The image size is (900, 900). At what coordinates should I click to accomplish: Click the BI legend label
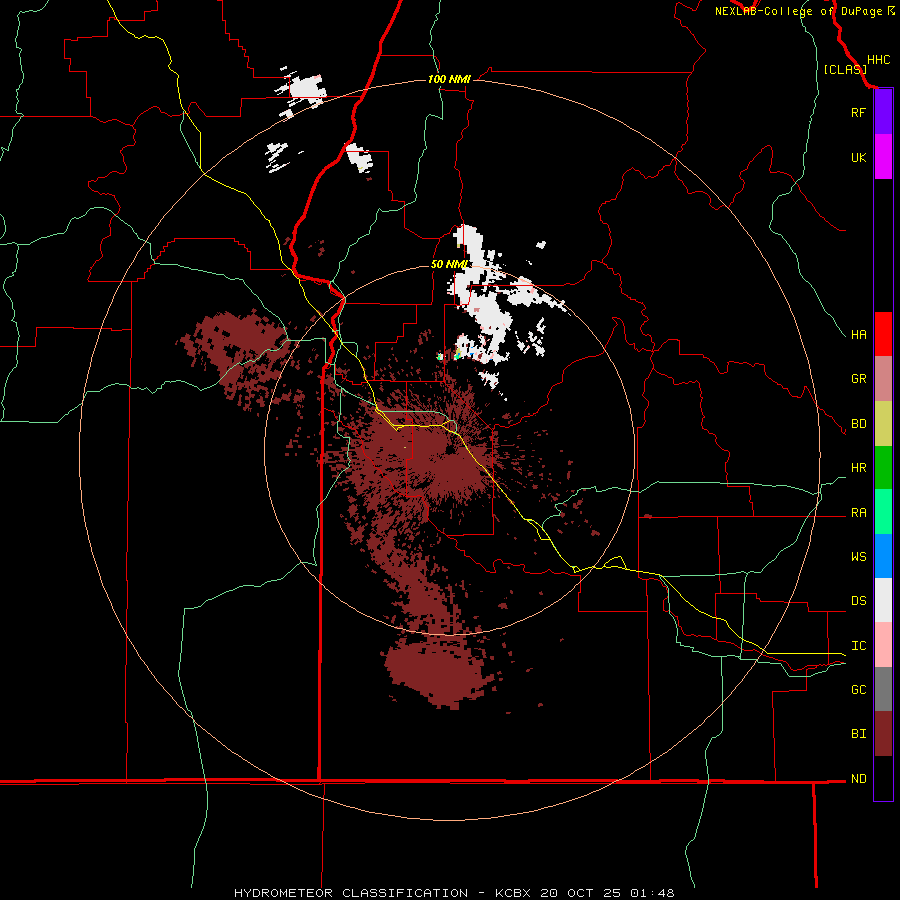[x=858, y=734]
